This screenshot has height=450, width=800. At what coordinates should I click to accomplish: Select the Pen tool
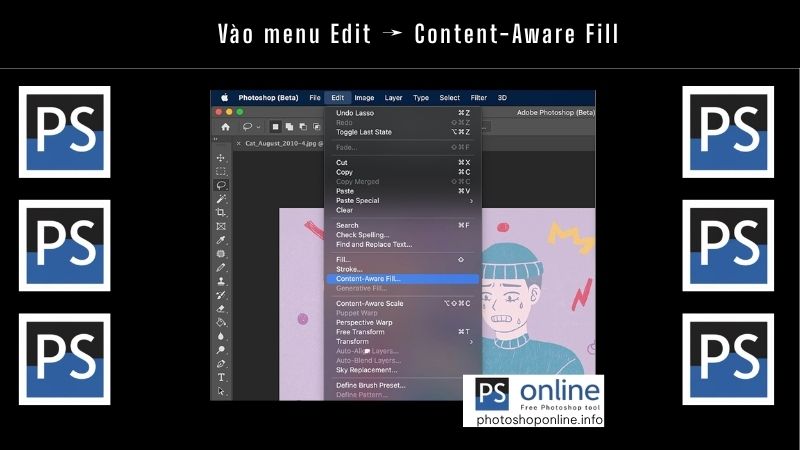(x=221, y=364)
